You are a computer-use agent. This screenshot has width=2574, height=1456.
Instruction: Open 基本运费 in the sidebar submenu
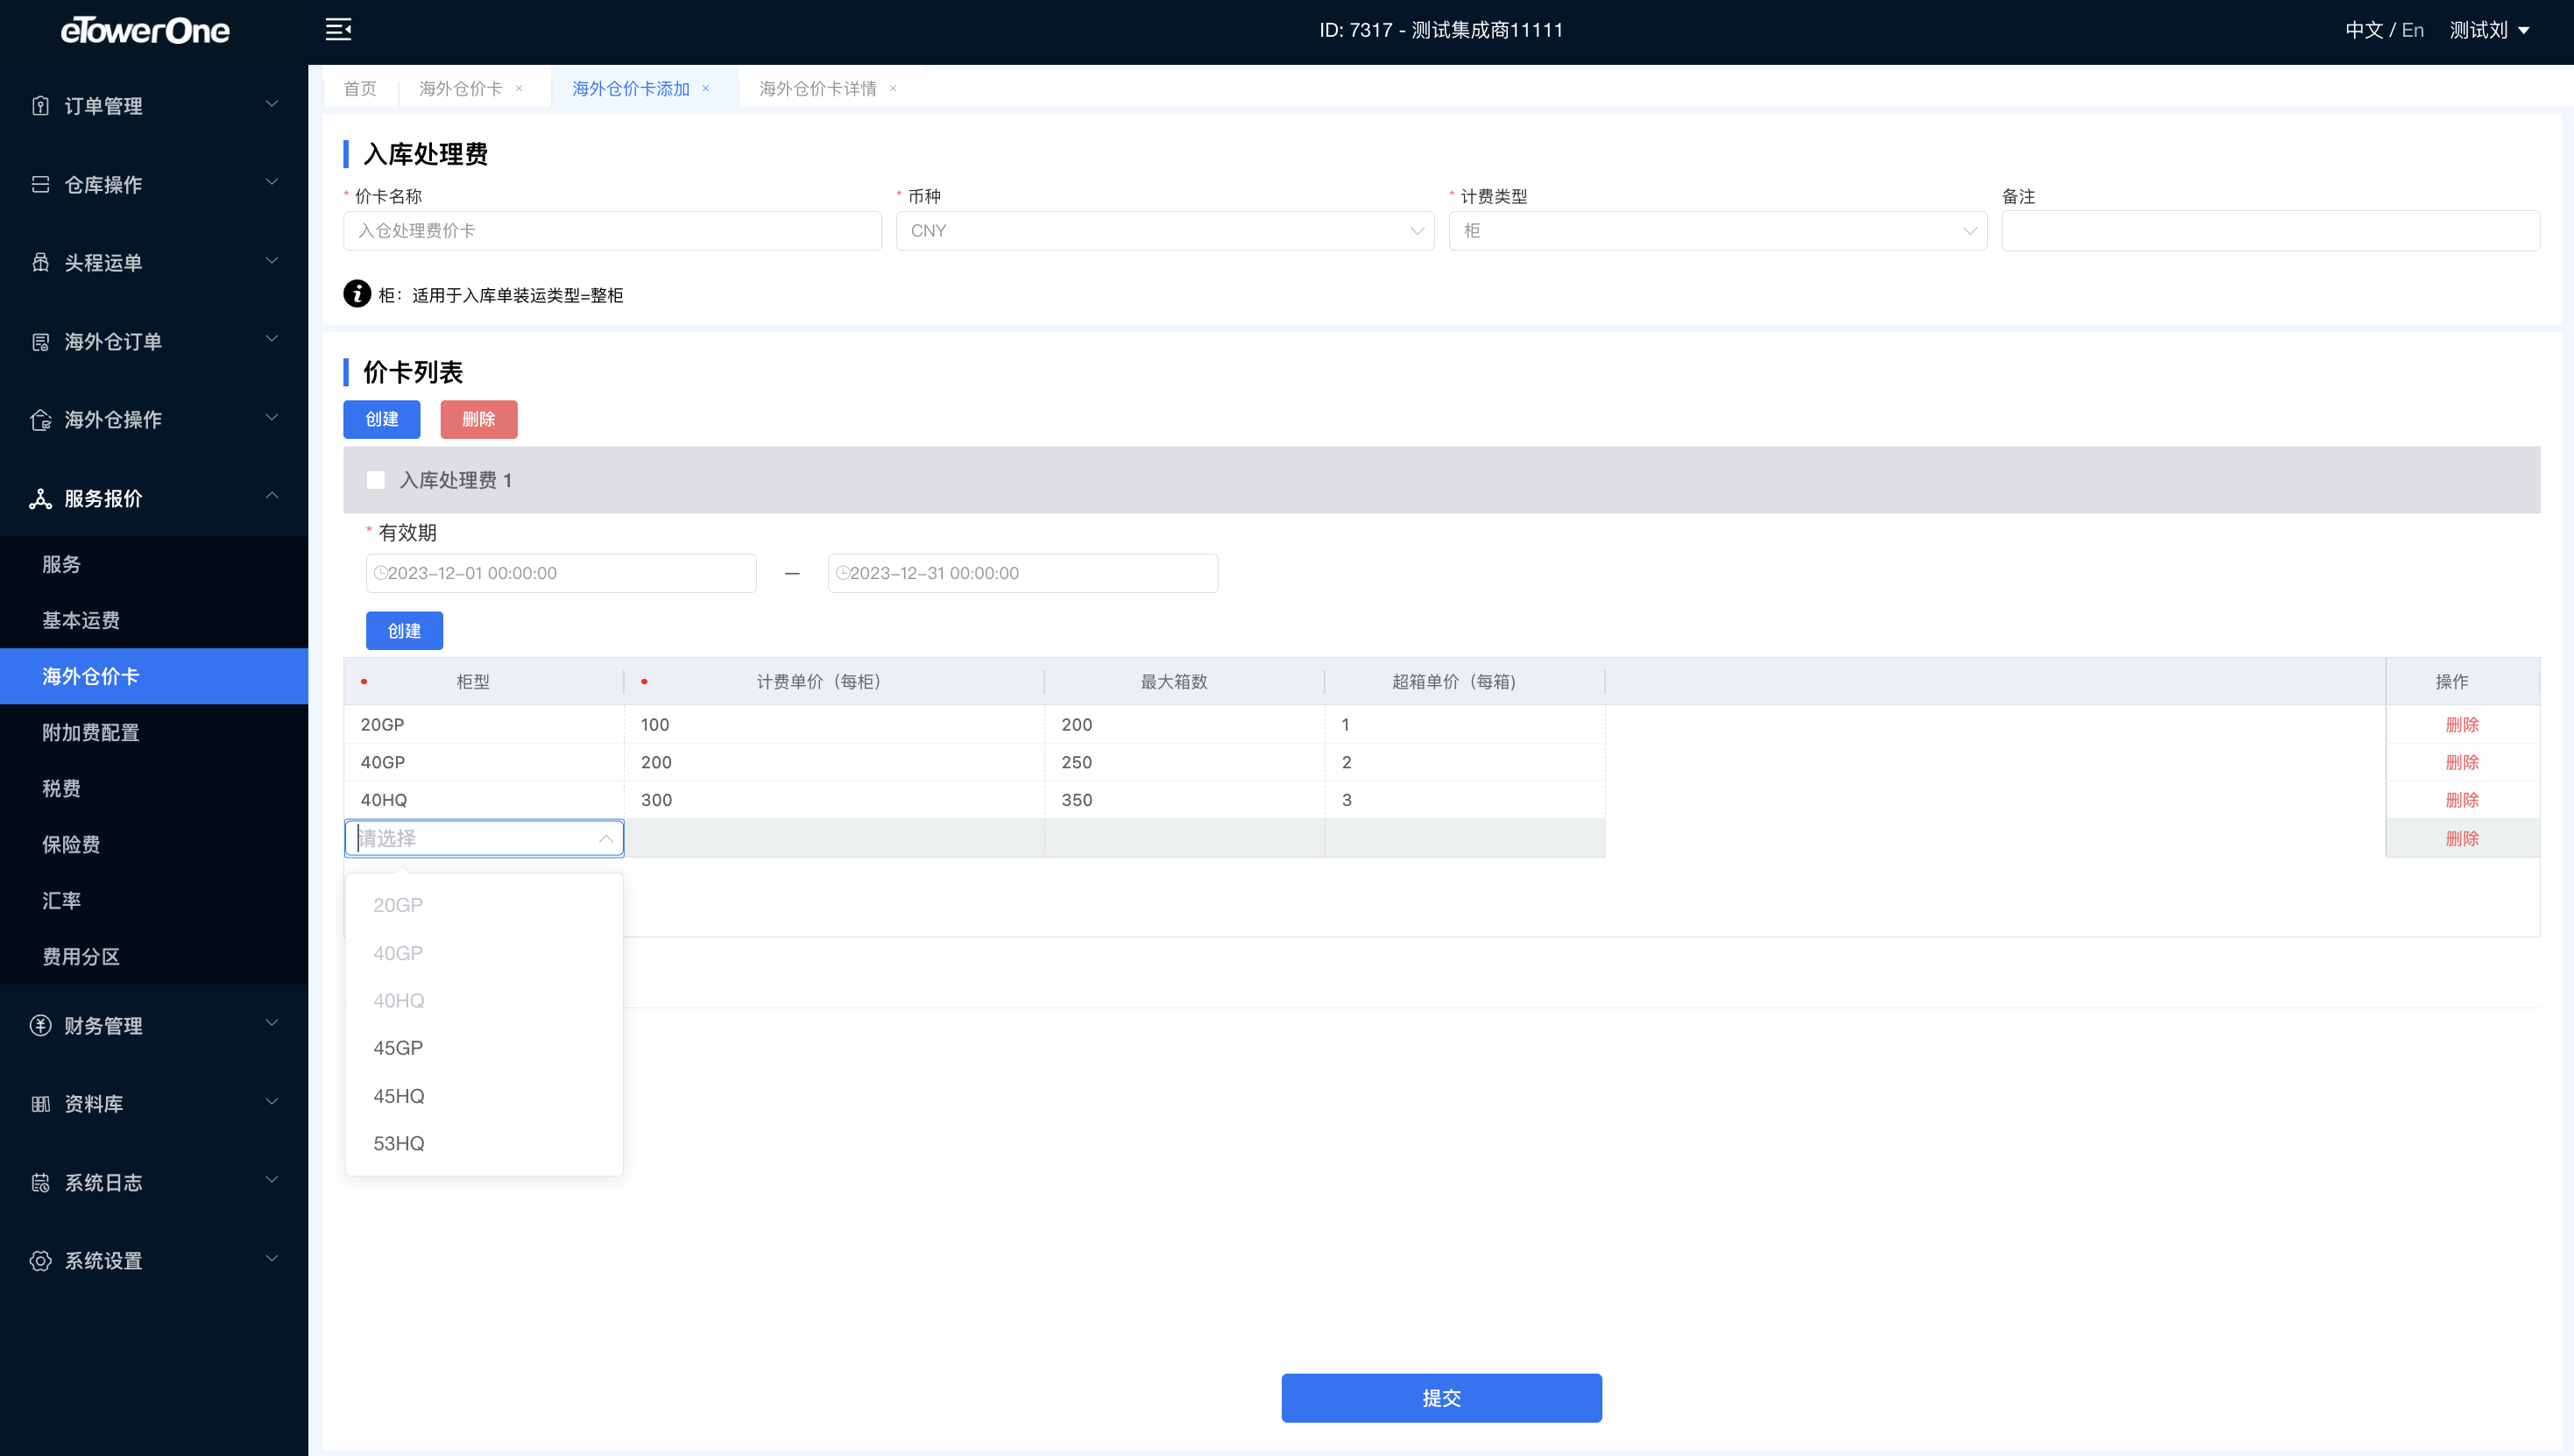[154, 620]
